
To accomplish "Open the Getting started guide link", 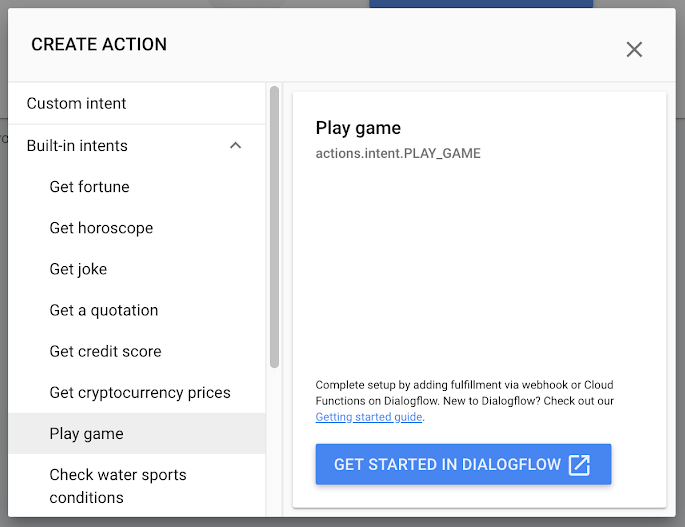I will pyautogui.click(x=369, y=417).
